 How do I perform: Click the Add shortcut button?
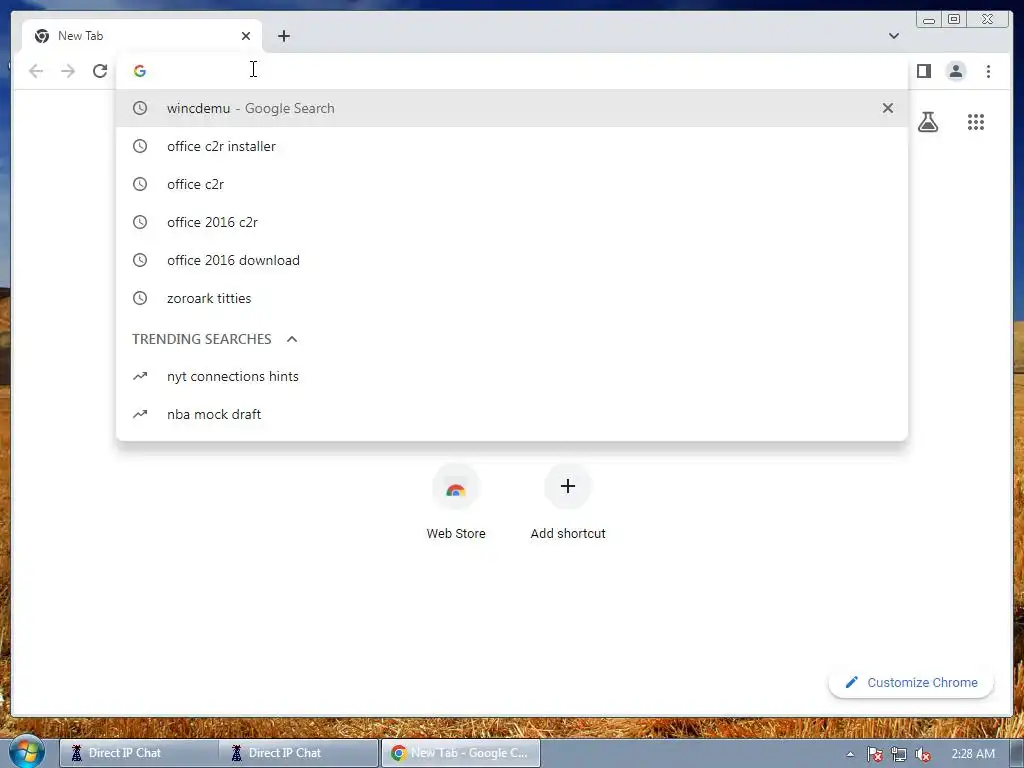[568, 503]
